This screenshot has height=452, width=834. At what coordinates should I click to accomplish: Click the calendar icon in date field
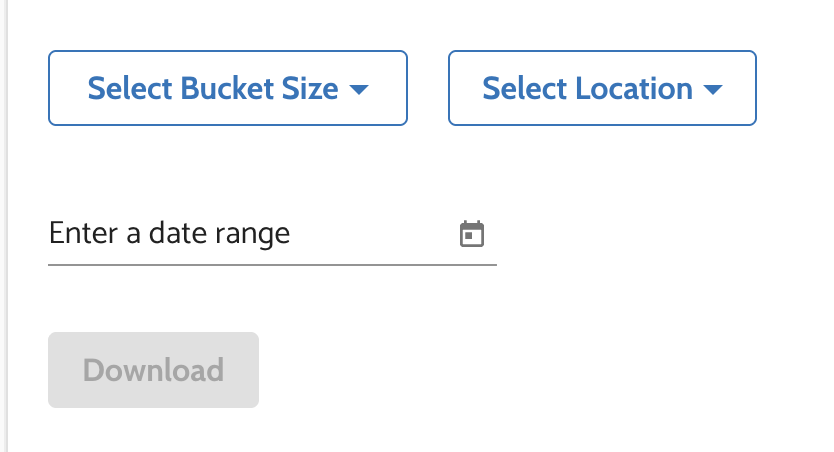[471, 234]
